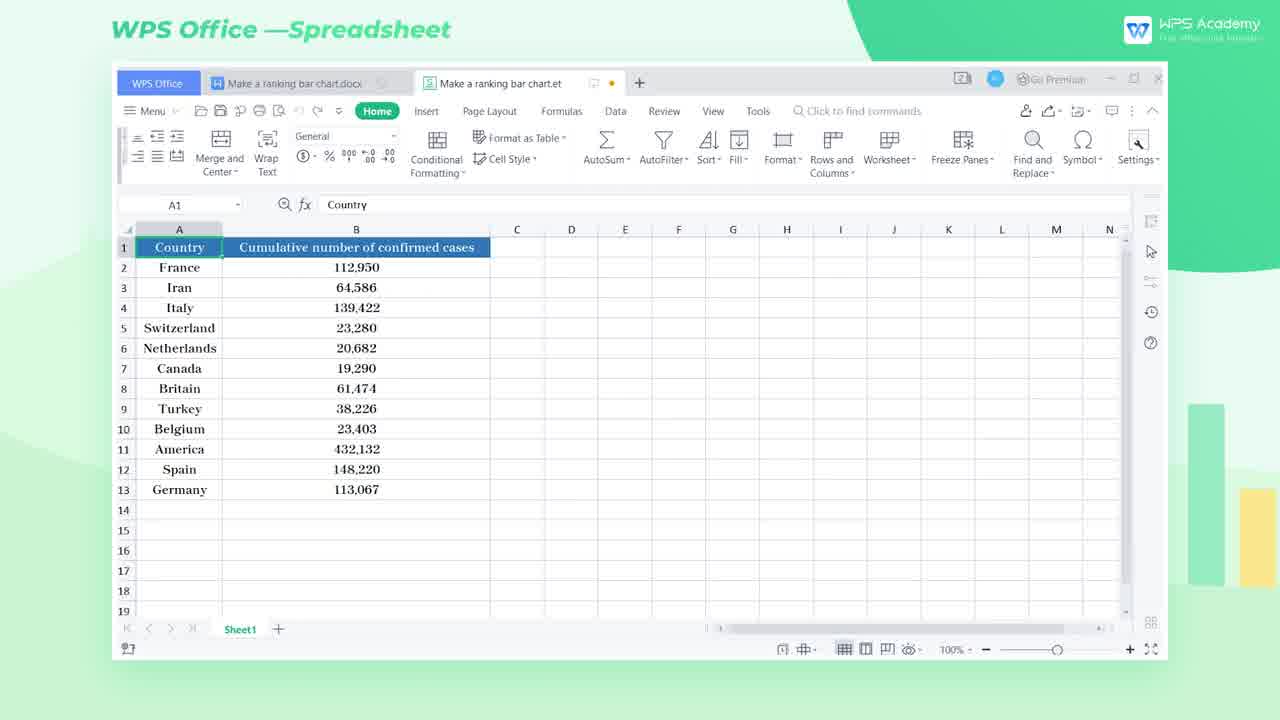Switch to the Data tab
The width and height of the screenshot is (1280, 720).
coord(616,111)
